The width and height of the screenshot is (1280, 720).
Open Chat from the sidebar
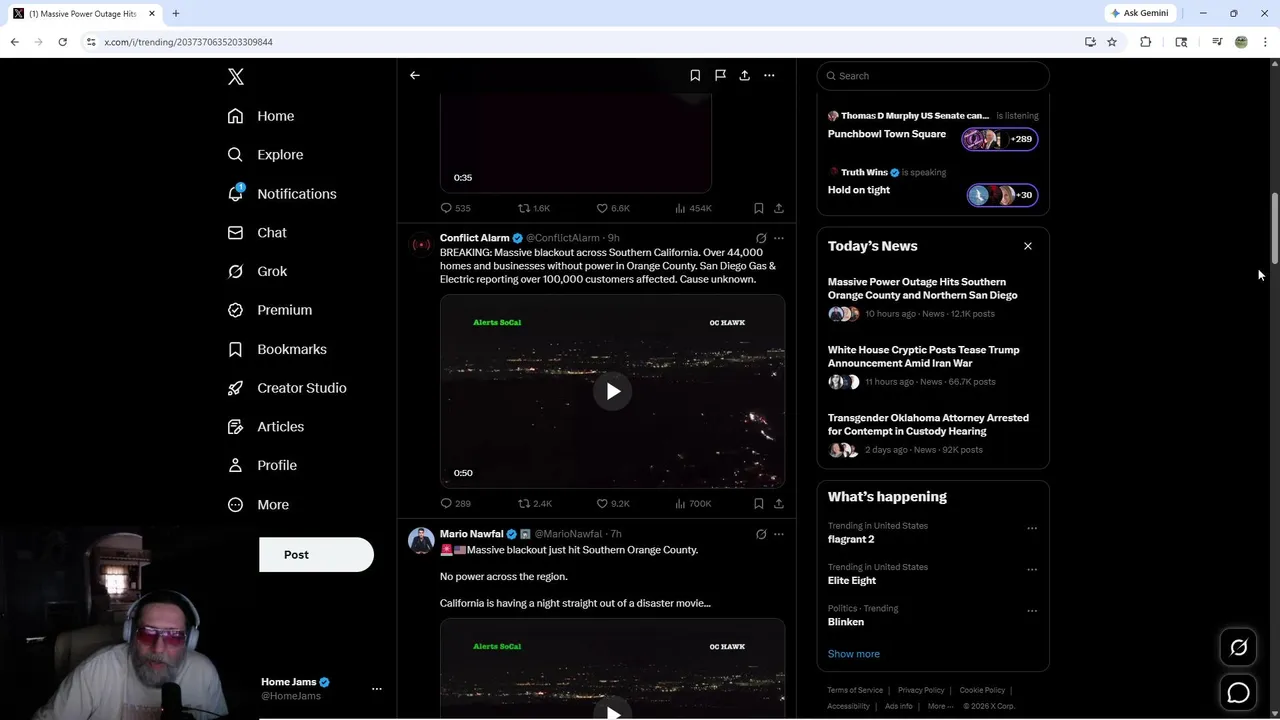coord(257,233)
